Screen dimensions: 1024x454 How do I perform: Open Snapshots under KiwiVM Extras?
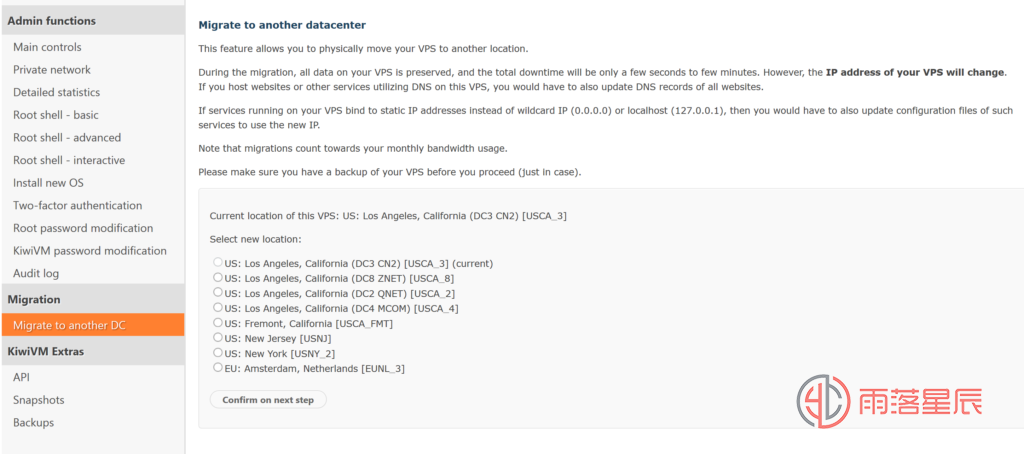pos(39,400)
